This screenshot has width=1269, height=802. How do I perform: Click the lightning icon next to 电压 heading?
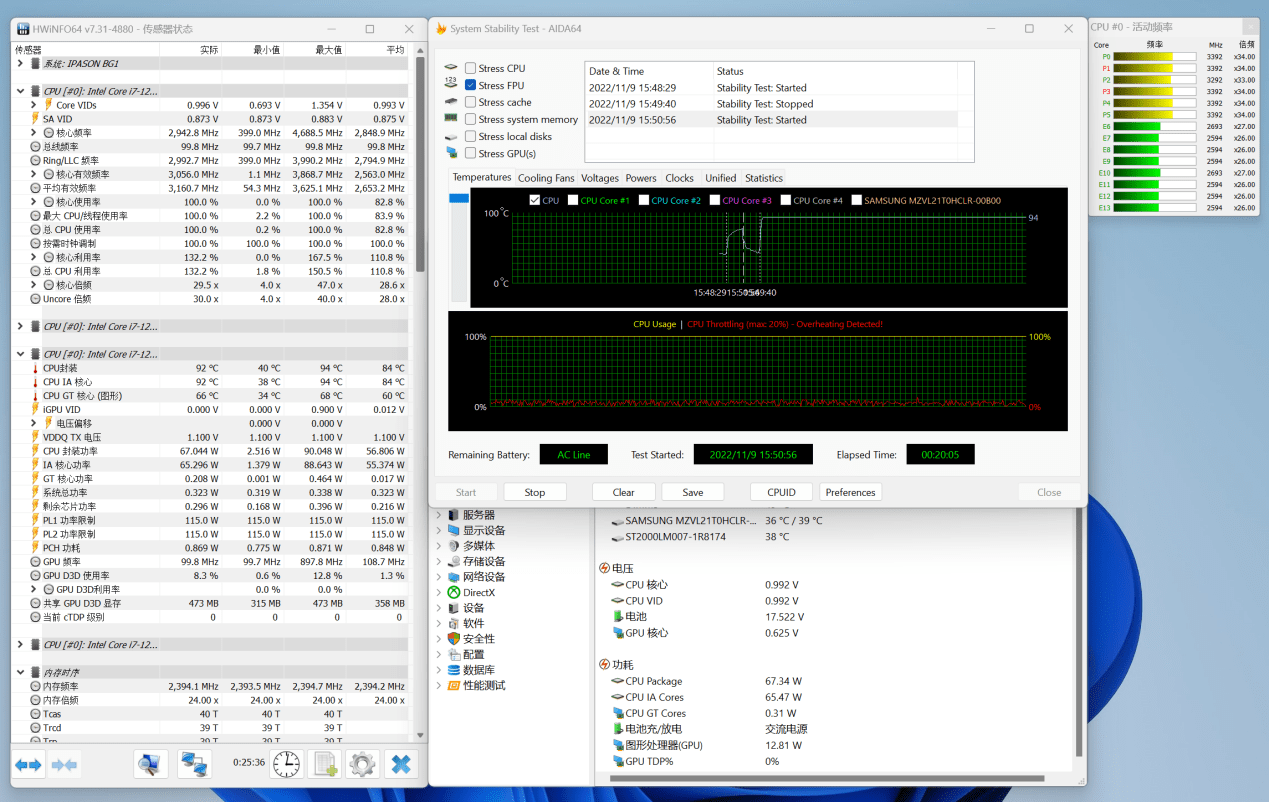[604, 568]
